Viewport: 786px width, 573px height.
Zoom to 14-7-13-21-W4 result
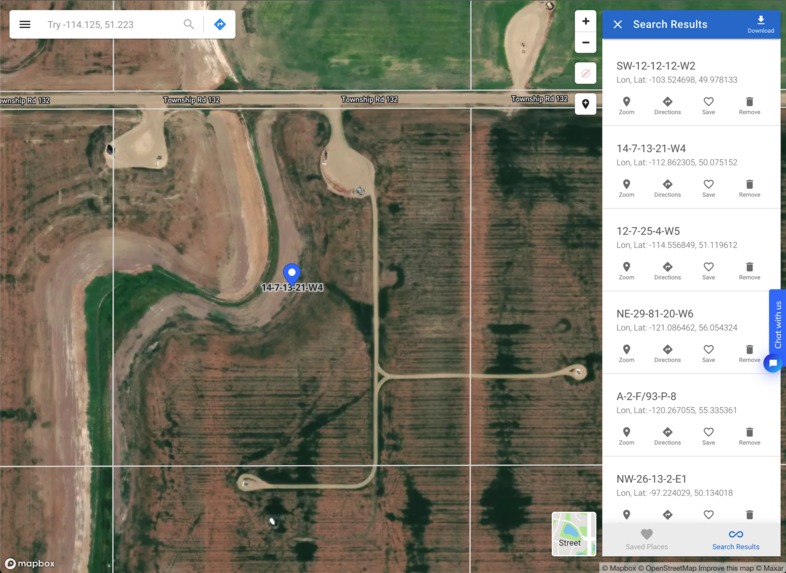[x=626, y=188]
